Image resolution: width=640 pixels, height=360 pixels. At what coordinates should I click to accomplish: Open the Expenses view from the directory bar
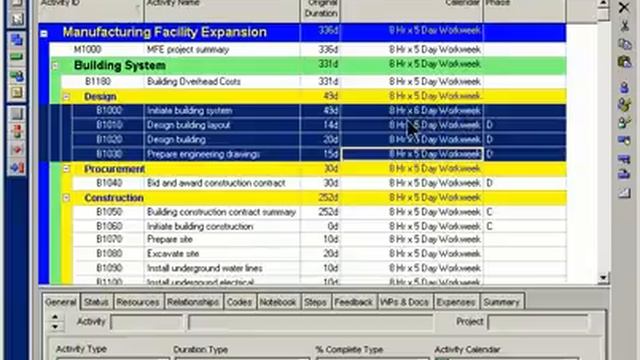point(17,114)
